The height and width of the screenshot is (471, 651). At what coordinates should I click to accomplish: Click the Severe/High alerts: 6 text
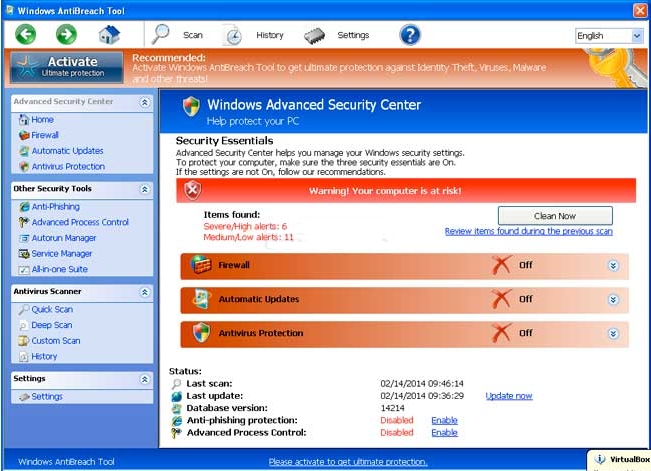click(245, 226)
